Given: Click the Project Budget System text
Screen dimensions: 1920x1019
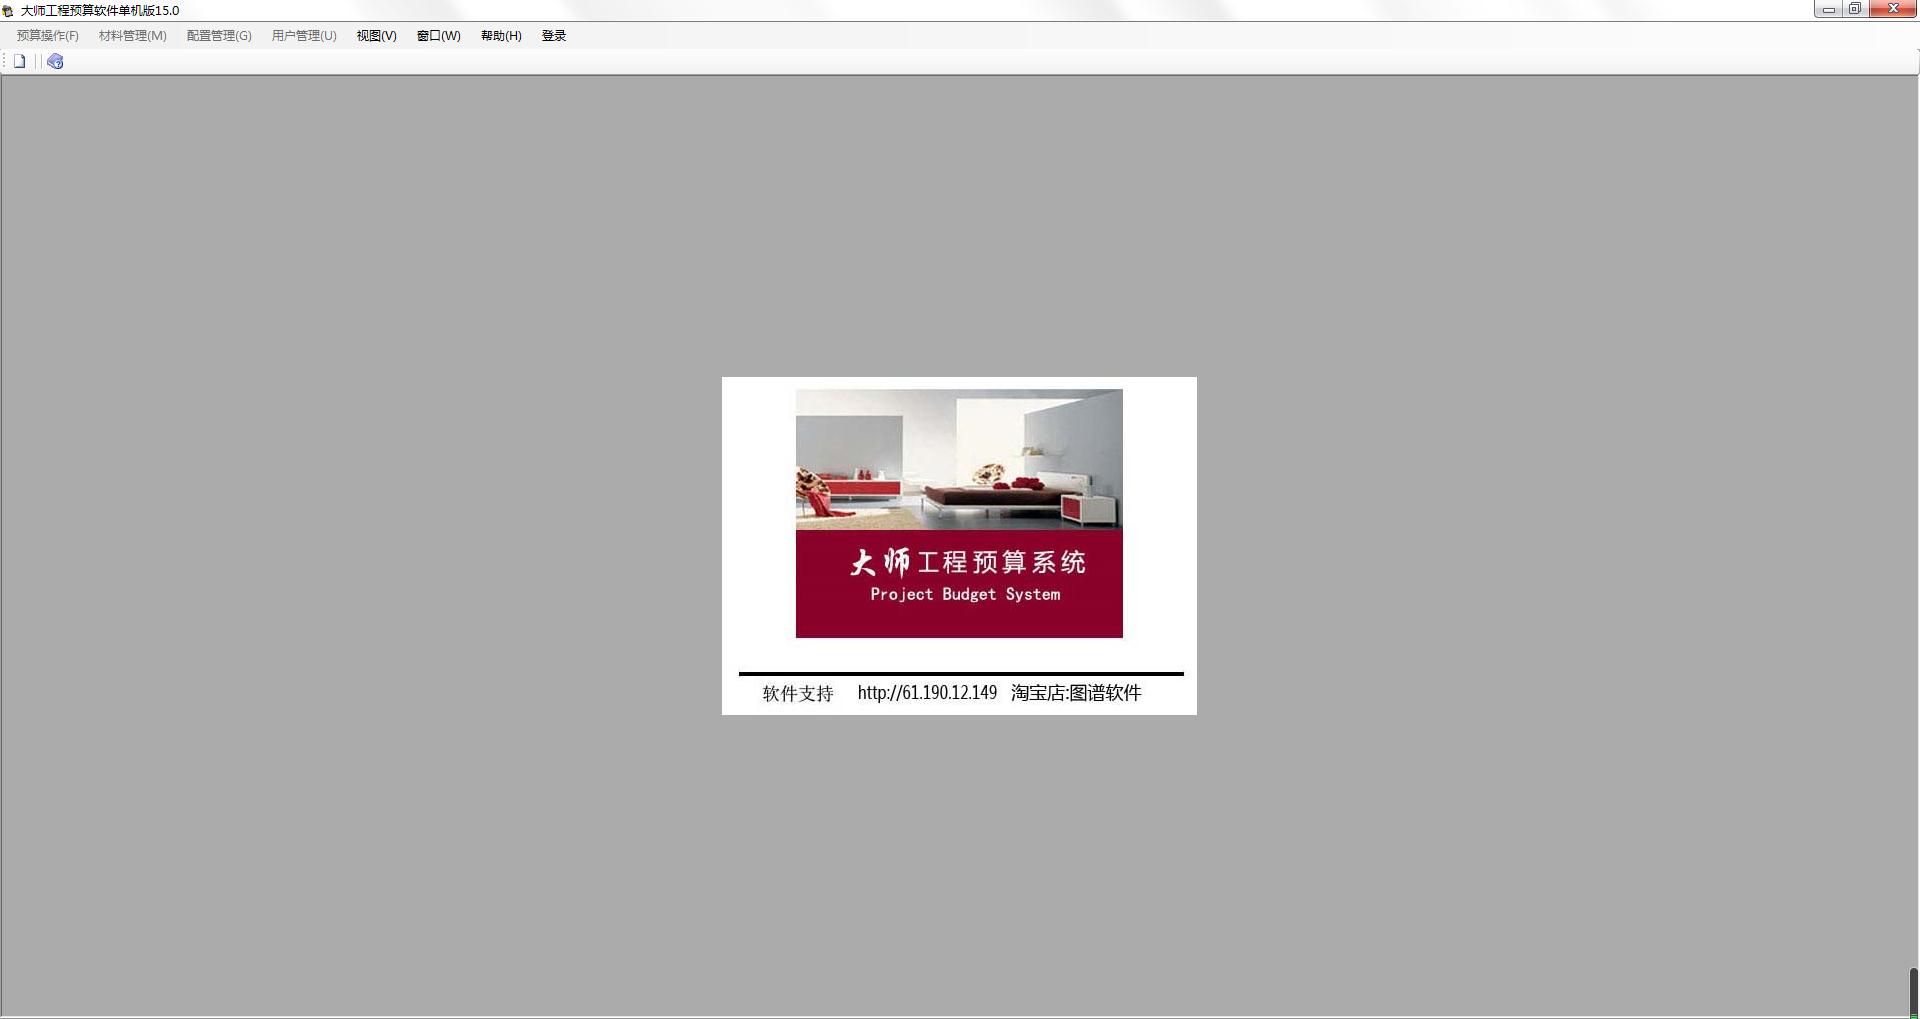Looking at the screenshot, I should coord(965,594).
